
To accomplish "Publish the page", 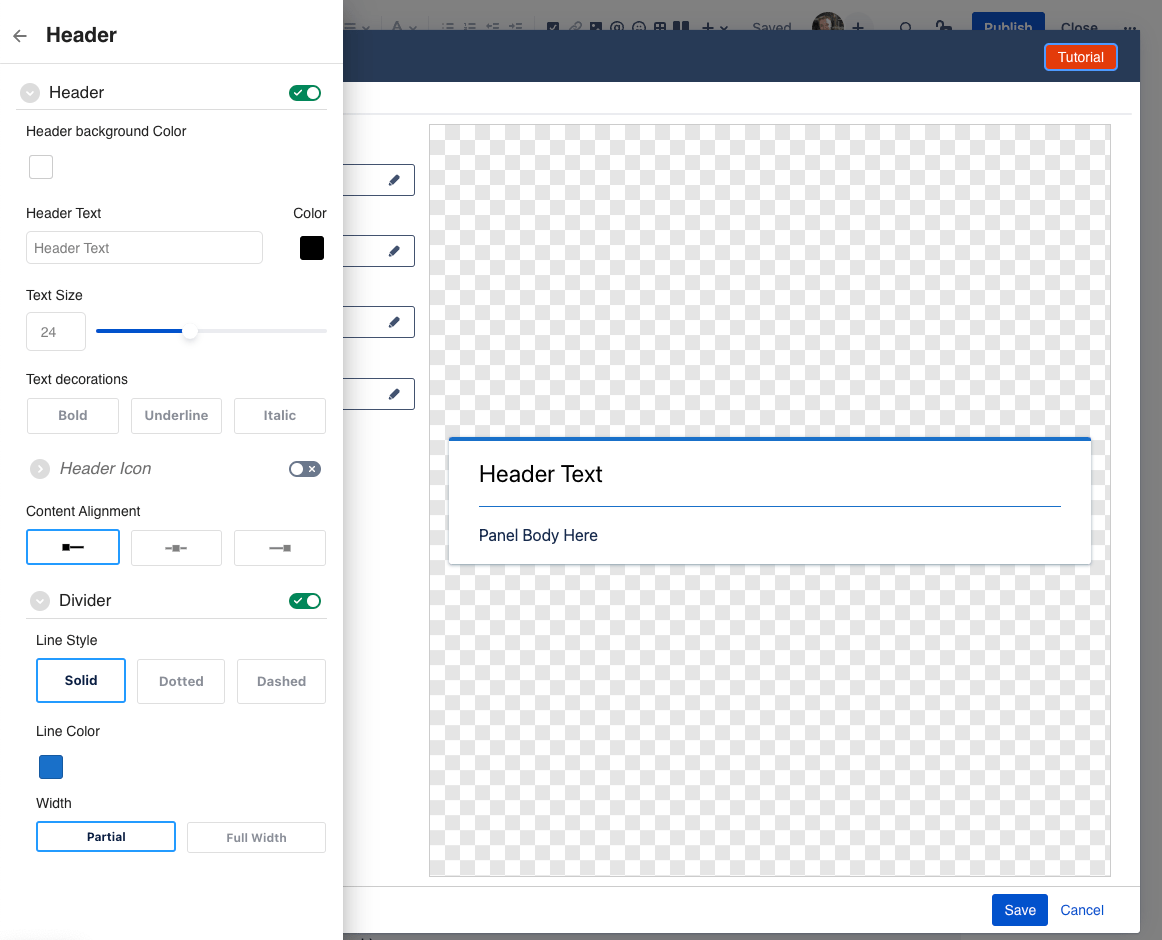I will tap(1008, 26).
